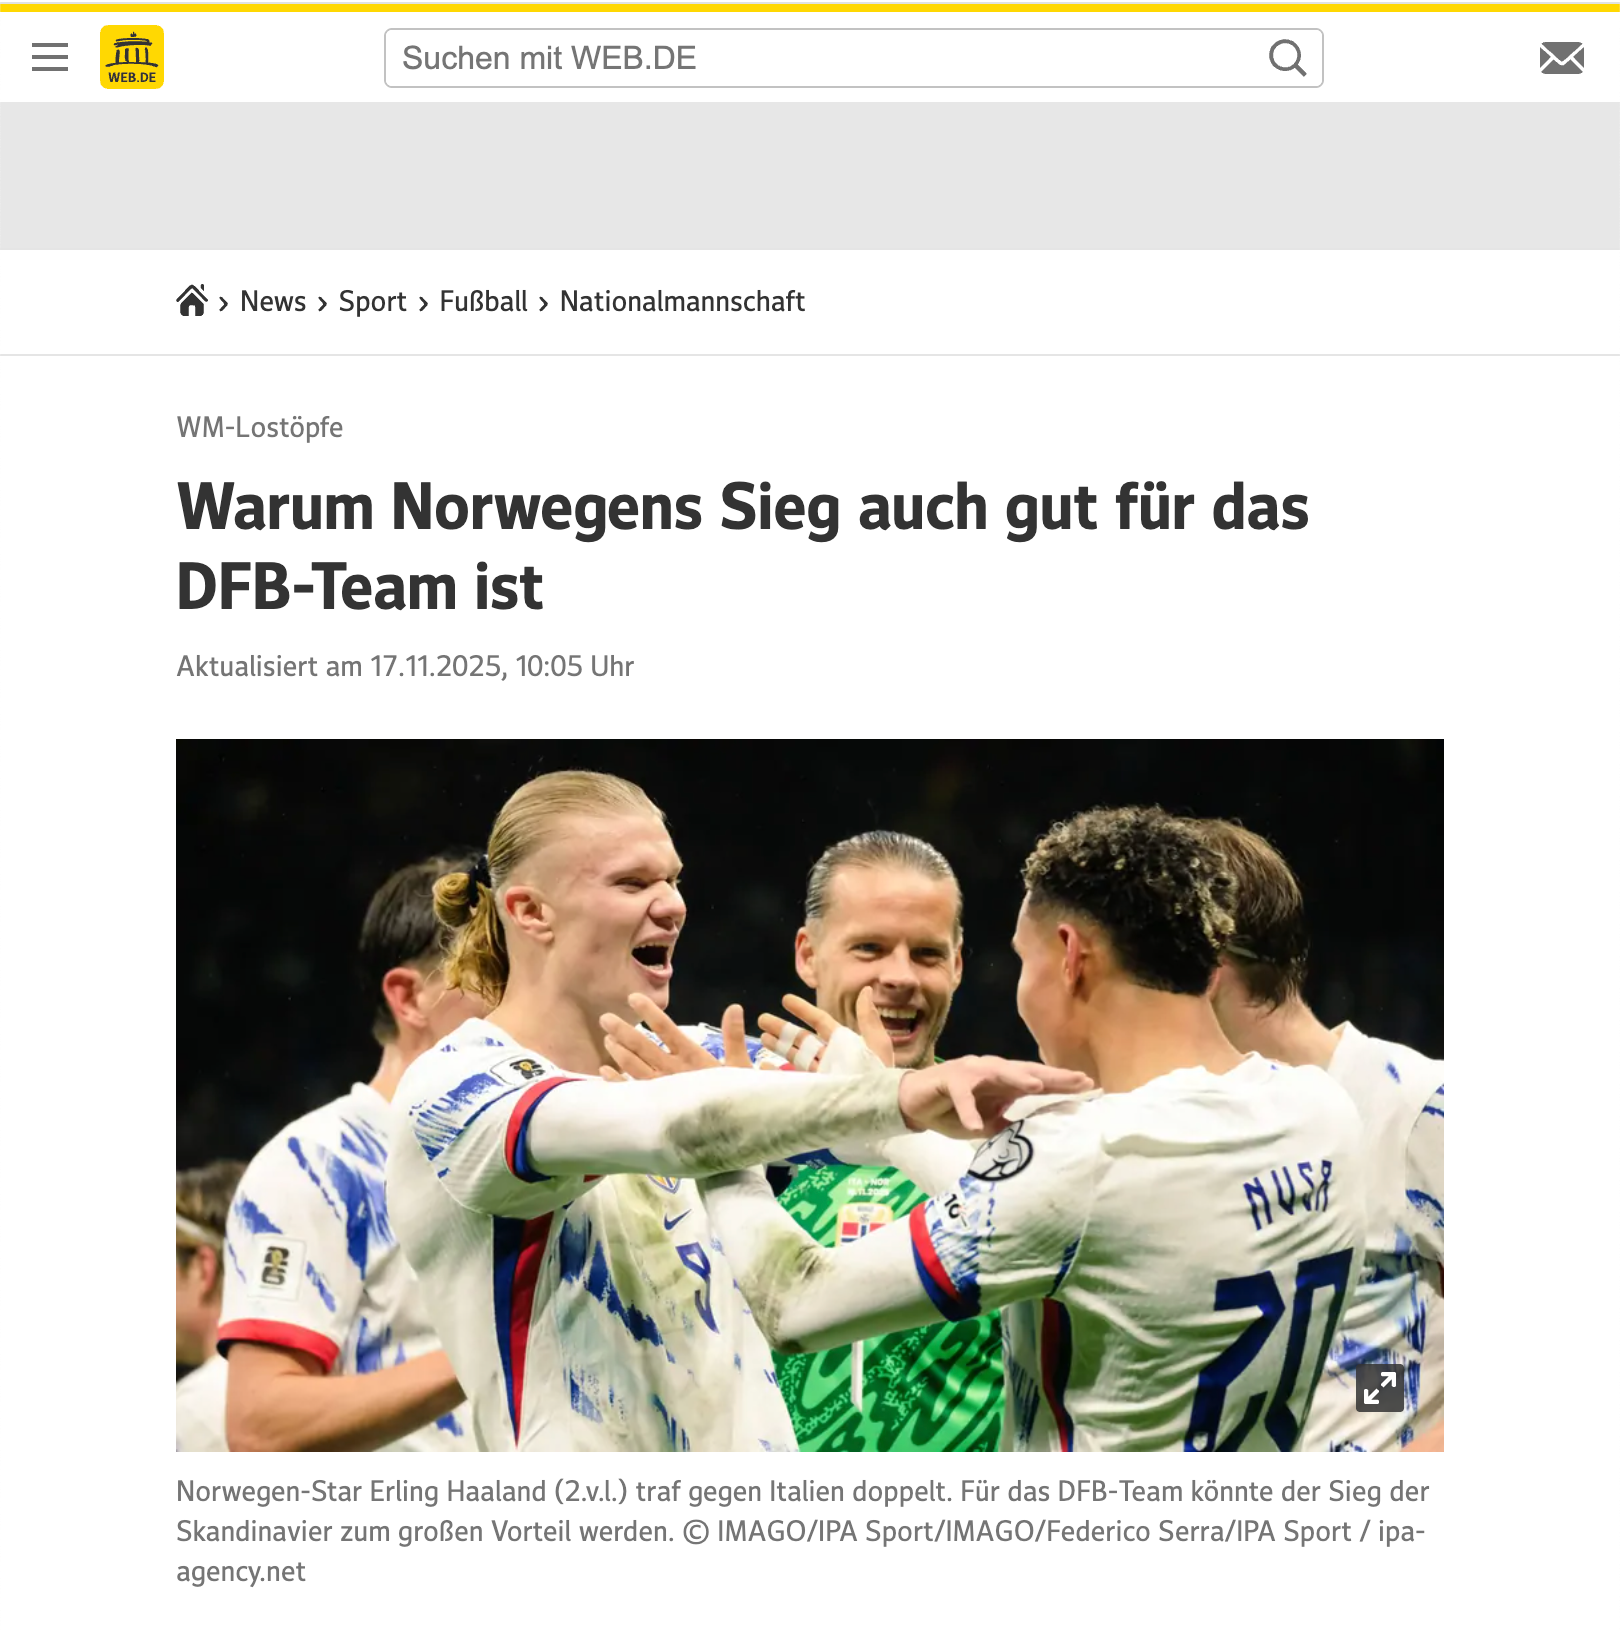
Task: Go to home via breadcrumb house icon
Action: pos(192,300)
